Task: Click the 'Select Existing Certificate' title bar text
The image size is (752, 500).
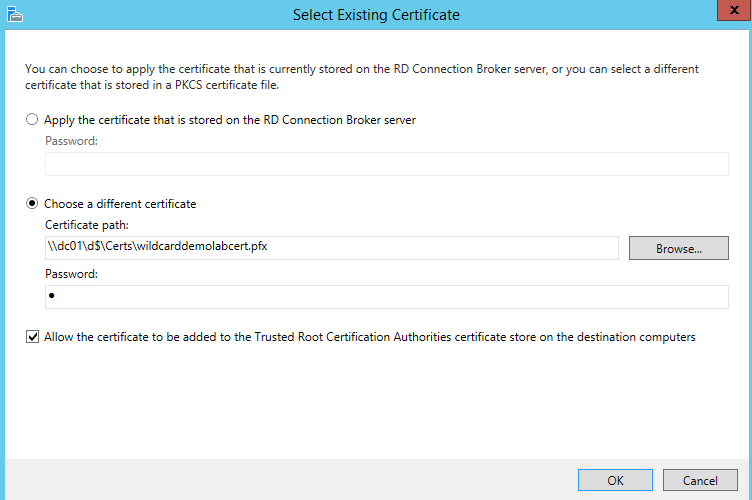Action: click(x=376, y=15)
